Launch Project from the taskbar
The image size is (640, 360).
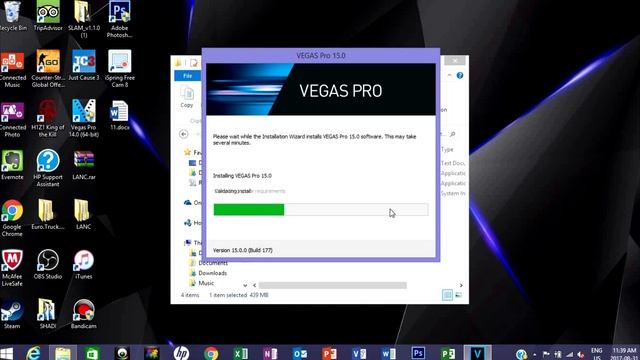448,353
